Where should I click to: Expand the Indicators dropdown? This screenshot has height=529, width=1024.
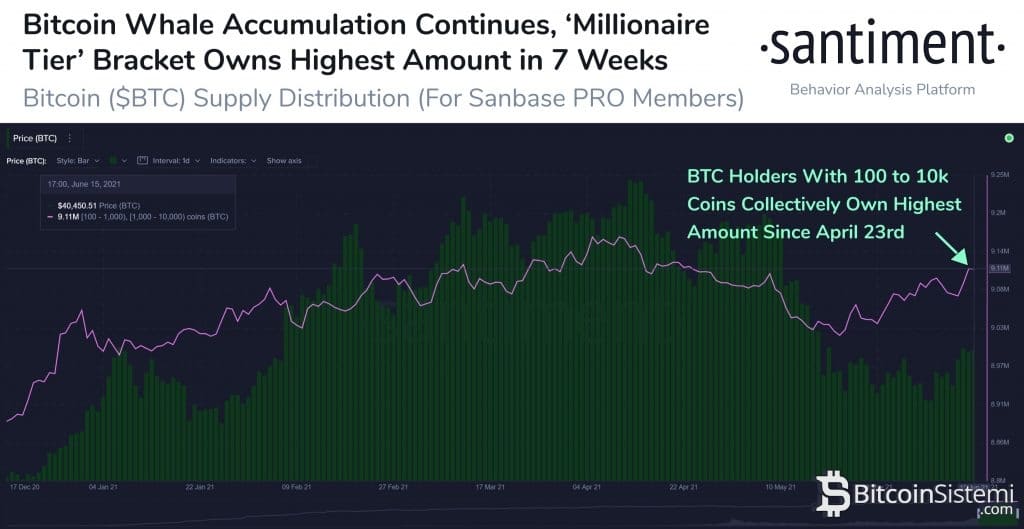233,160
